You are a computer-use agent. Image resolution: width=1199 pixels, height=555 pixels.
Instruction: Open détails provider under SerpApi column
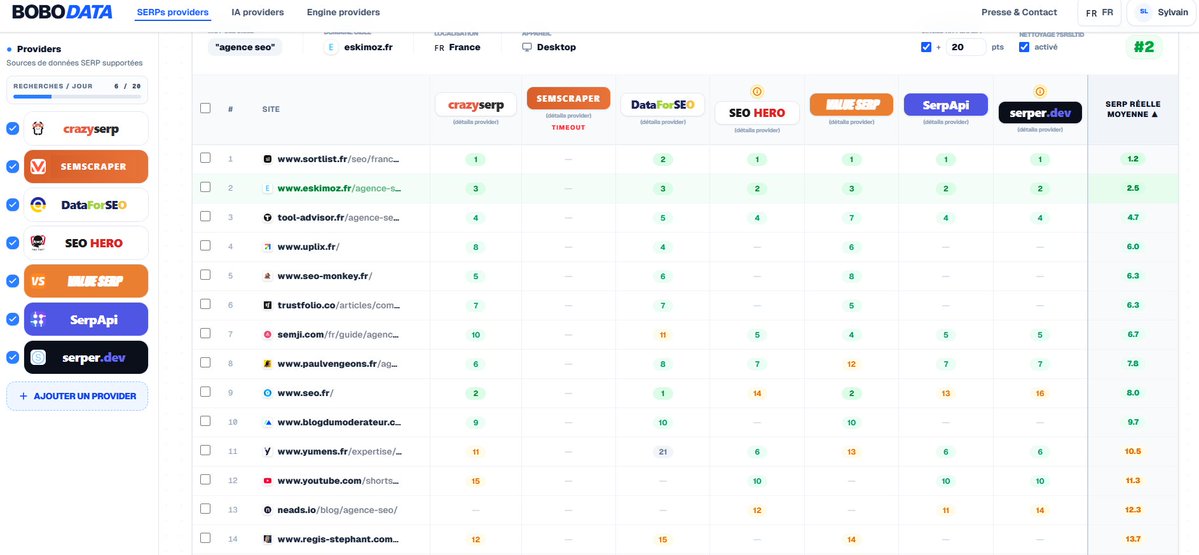pos(946,122)
